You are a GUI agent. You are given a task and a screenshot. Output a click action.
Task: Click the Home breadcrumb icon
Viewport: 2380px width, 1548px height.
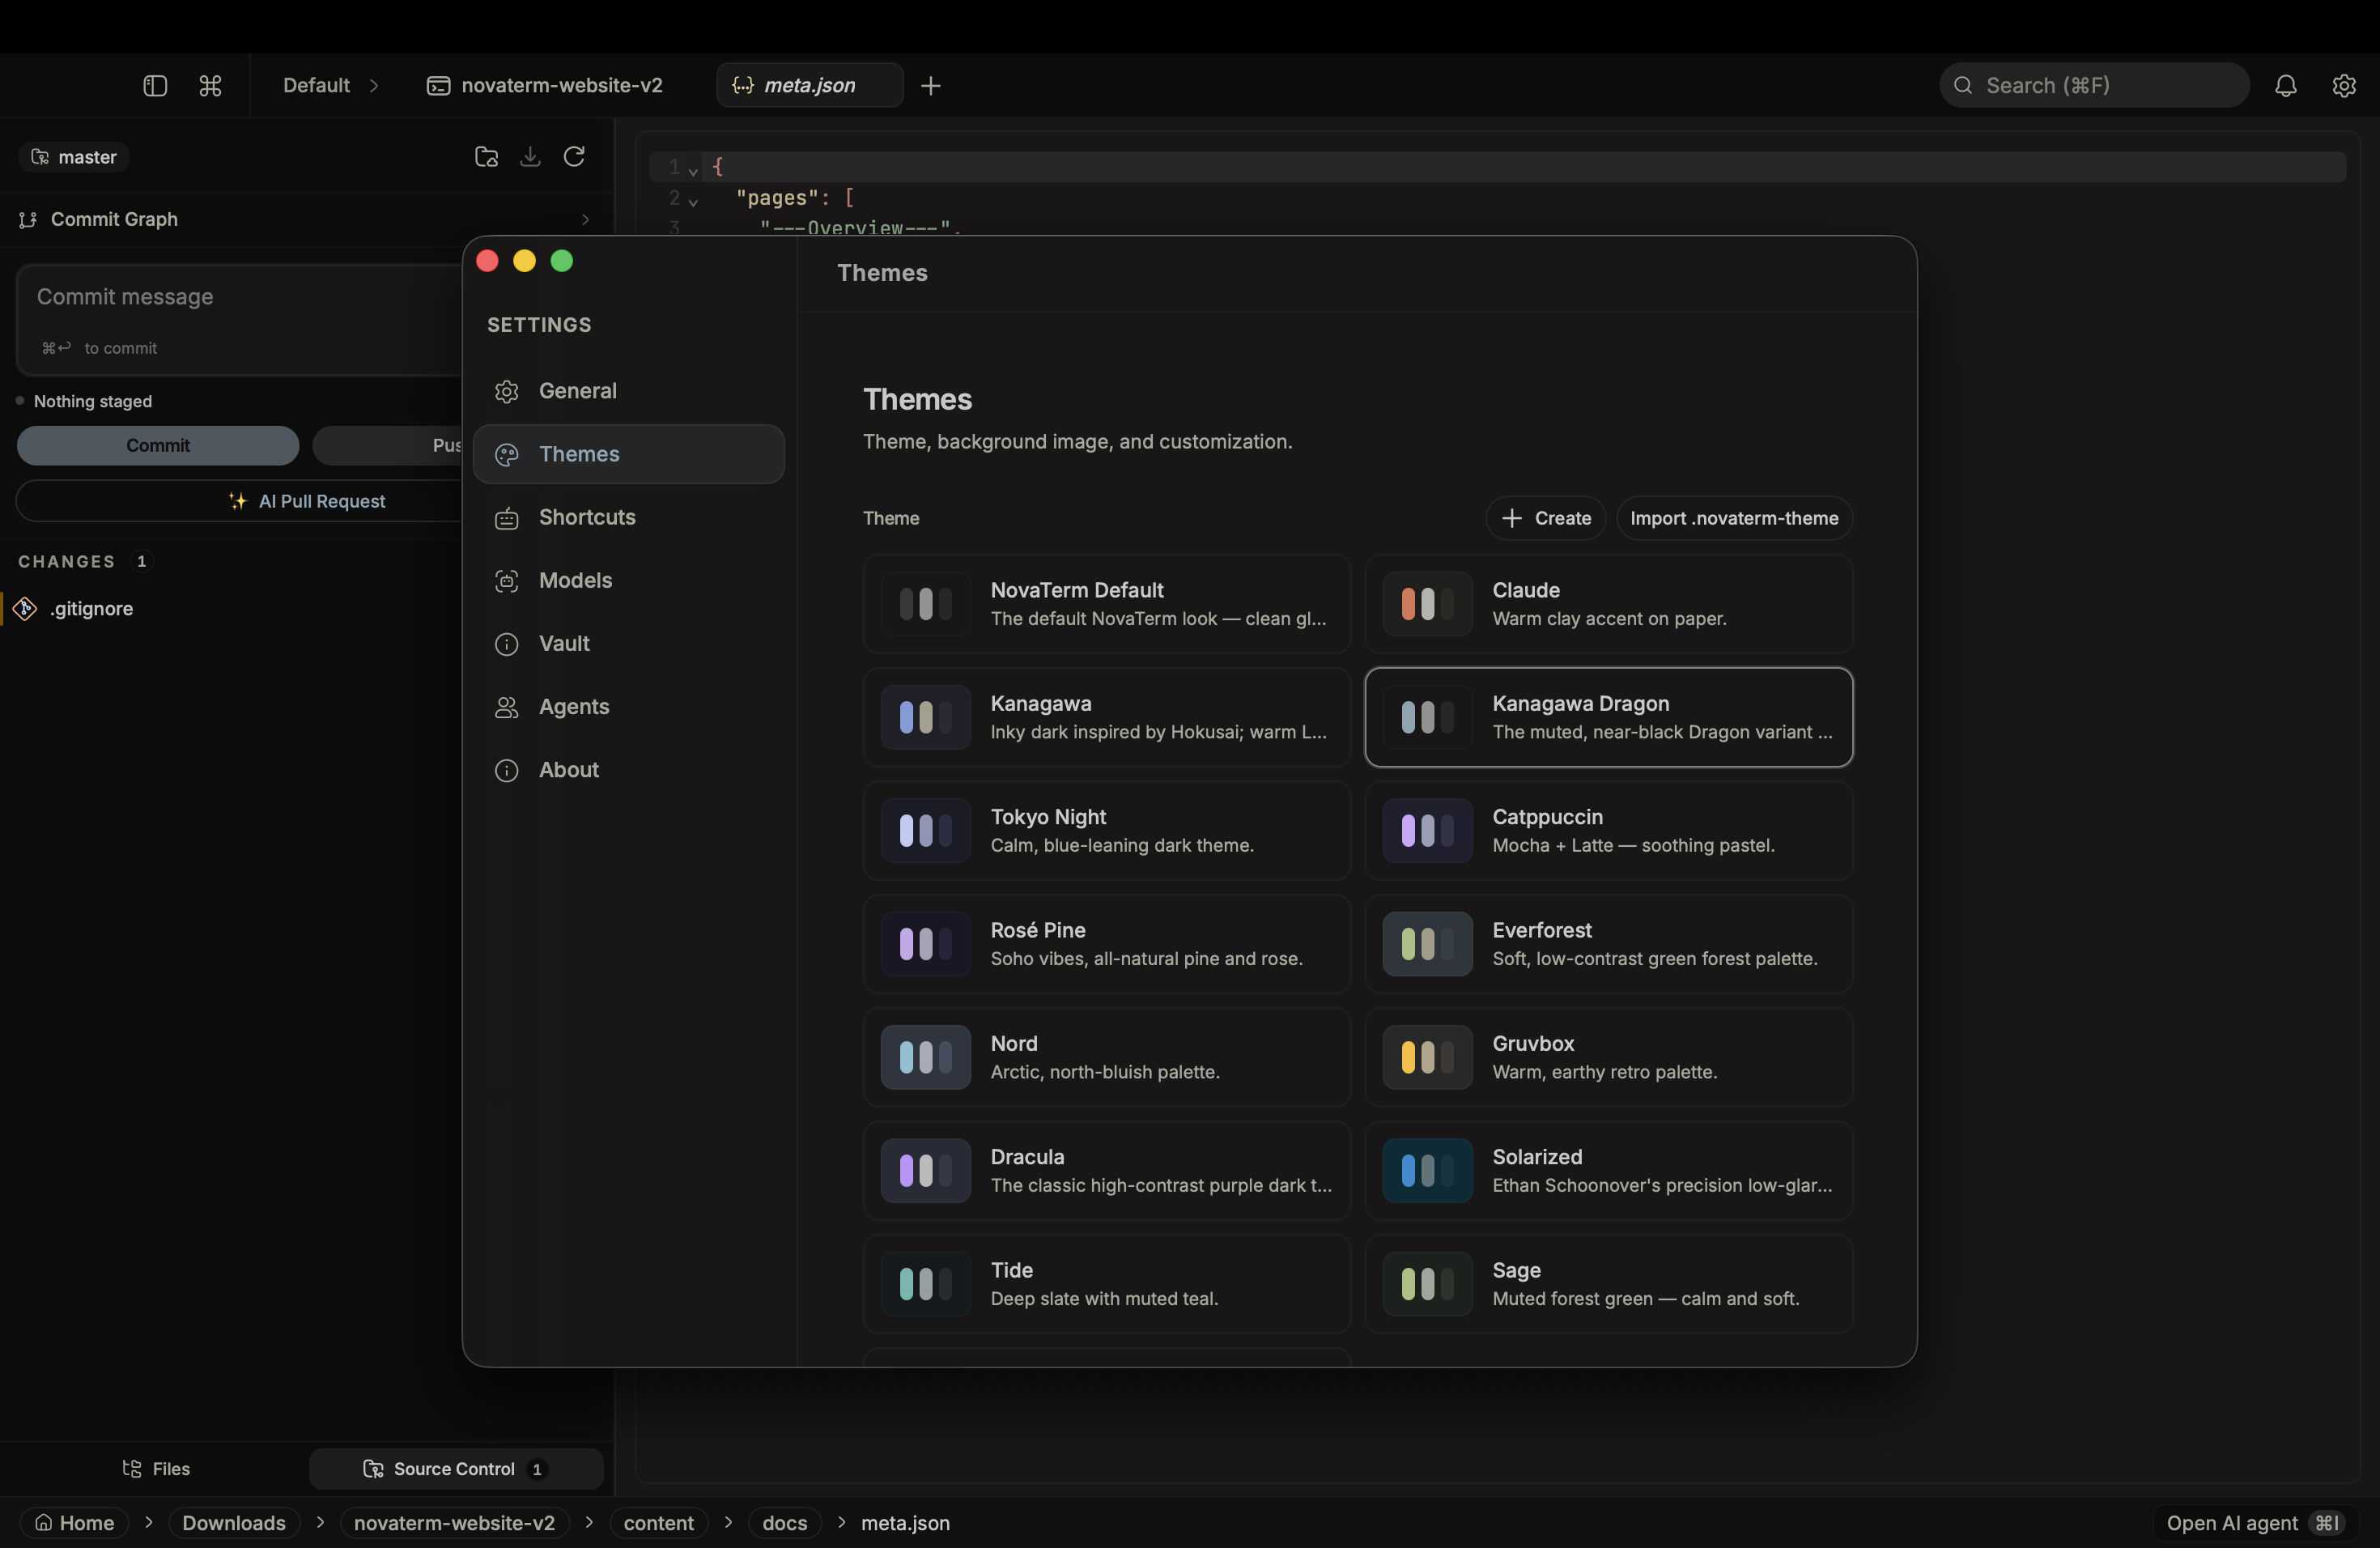click(x=43, y=1522)
